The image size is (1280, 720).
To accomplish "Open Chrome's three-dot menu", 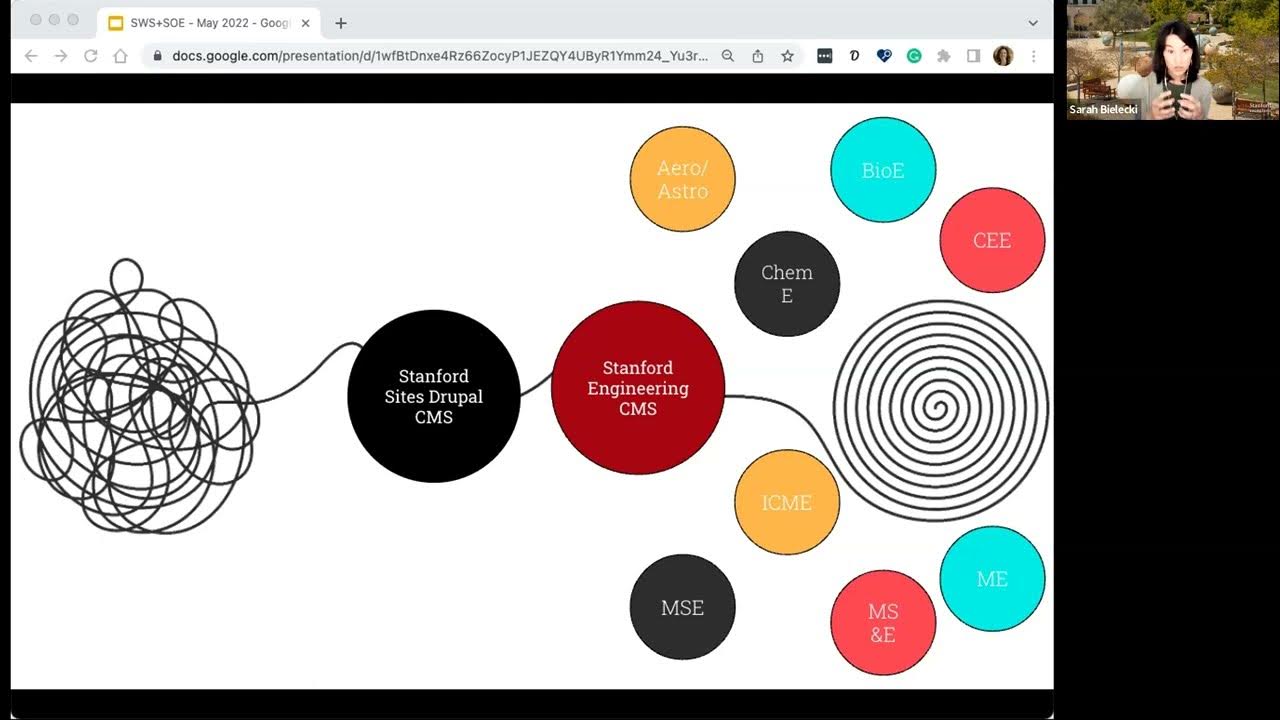I will coord(1033,56).
